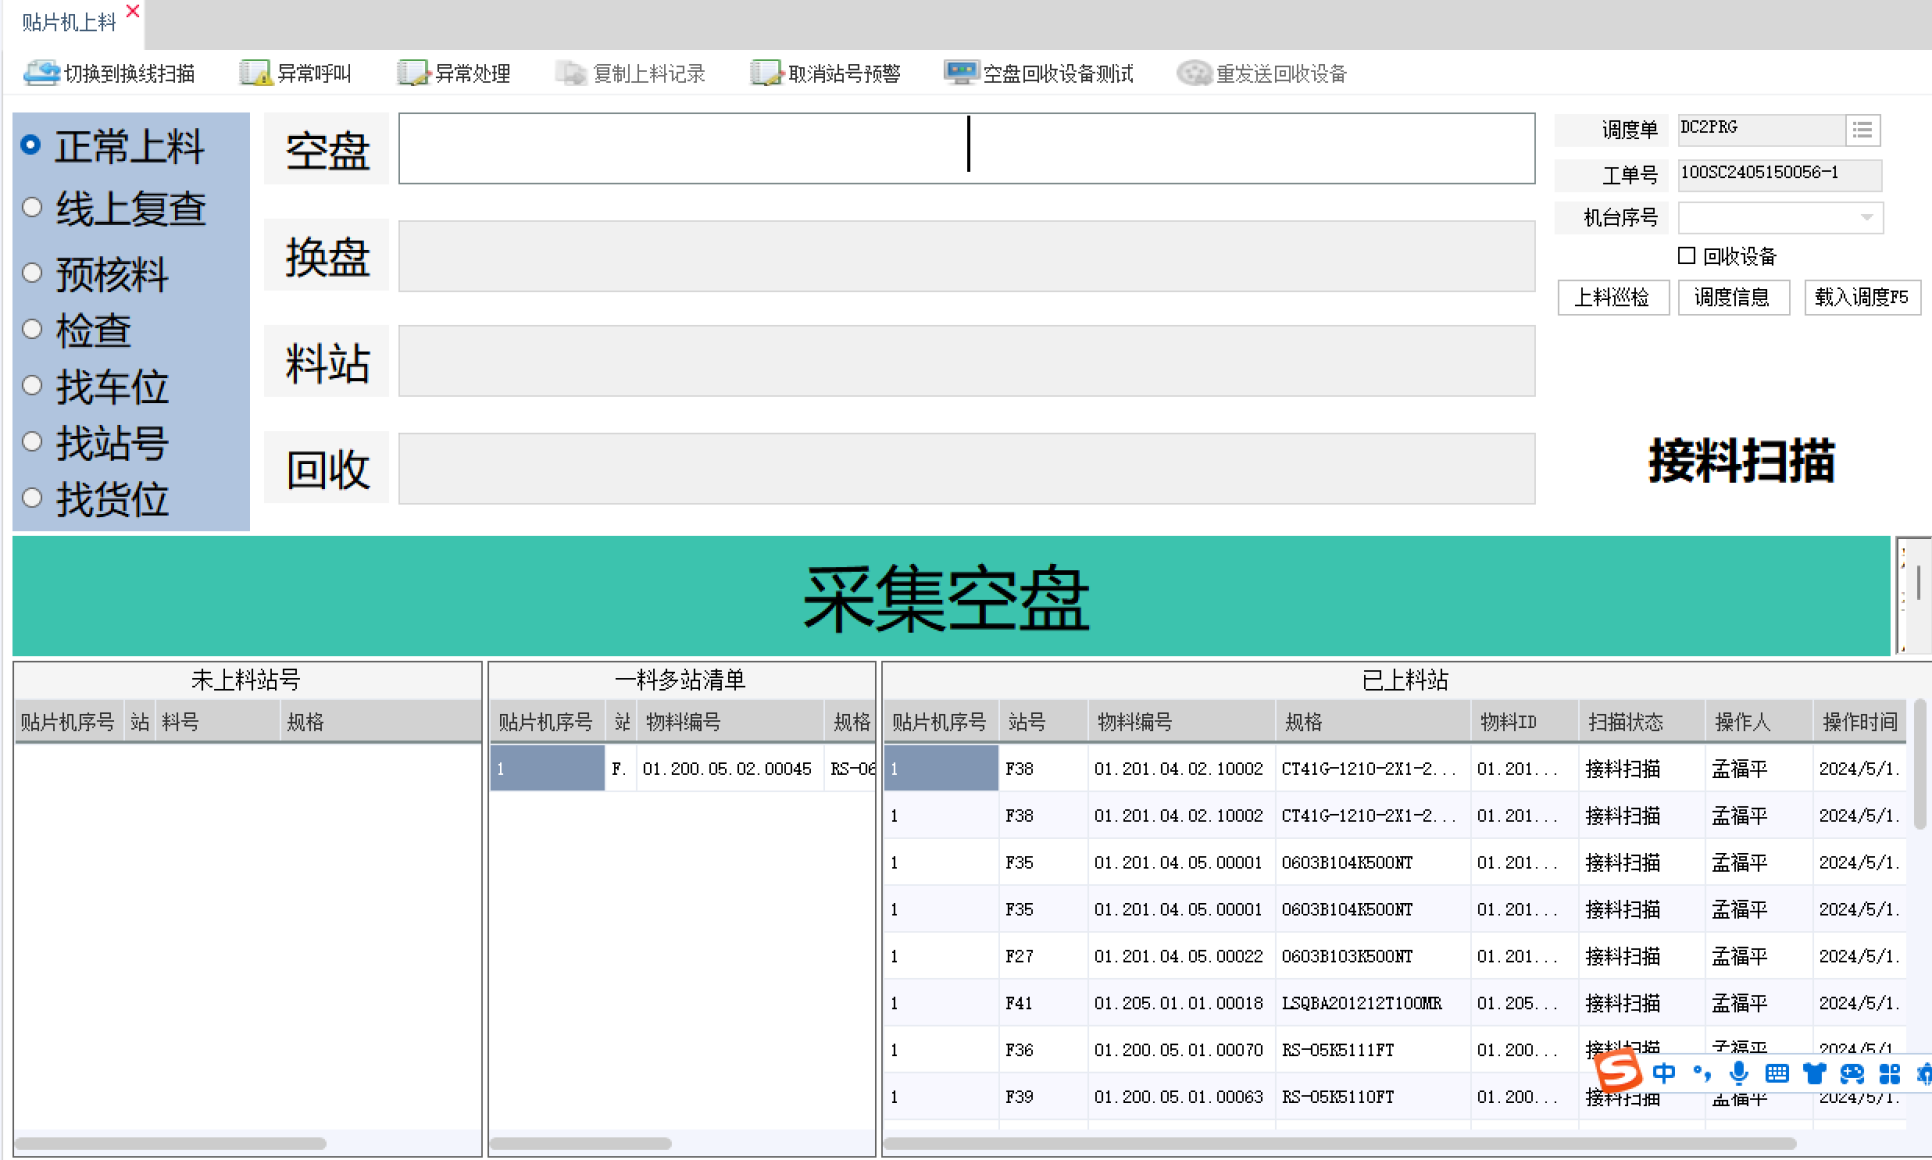This screenshot has height=1160, width=1932.
Task: Select the 预核料 radio option
Action: [32, 273]
